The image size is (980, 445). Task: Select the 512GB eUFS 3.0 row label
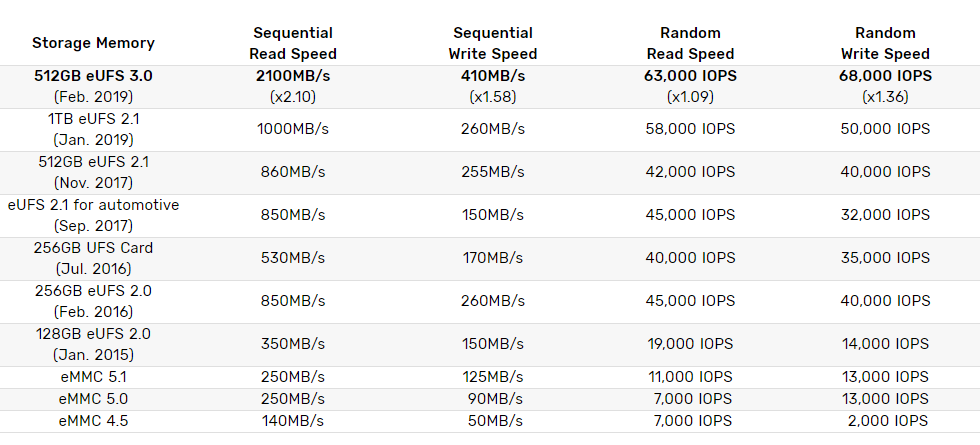pos(93,76)
